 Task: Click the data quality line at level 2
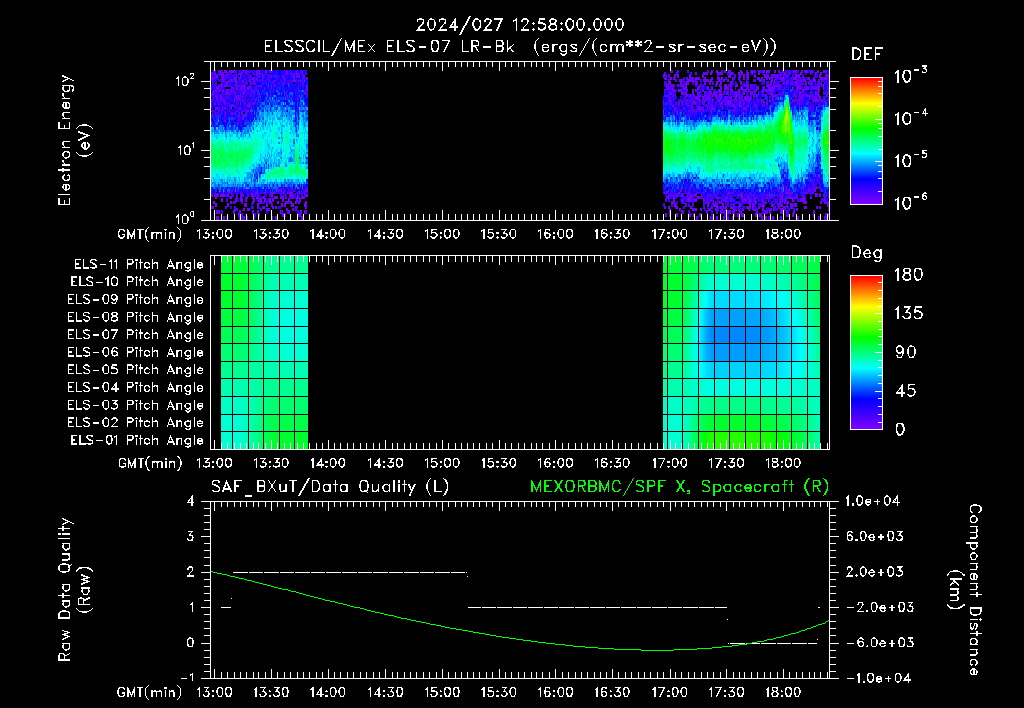pos(350,572)
